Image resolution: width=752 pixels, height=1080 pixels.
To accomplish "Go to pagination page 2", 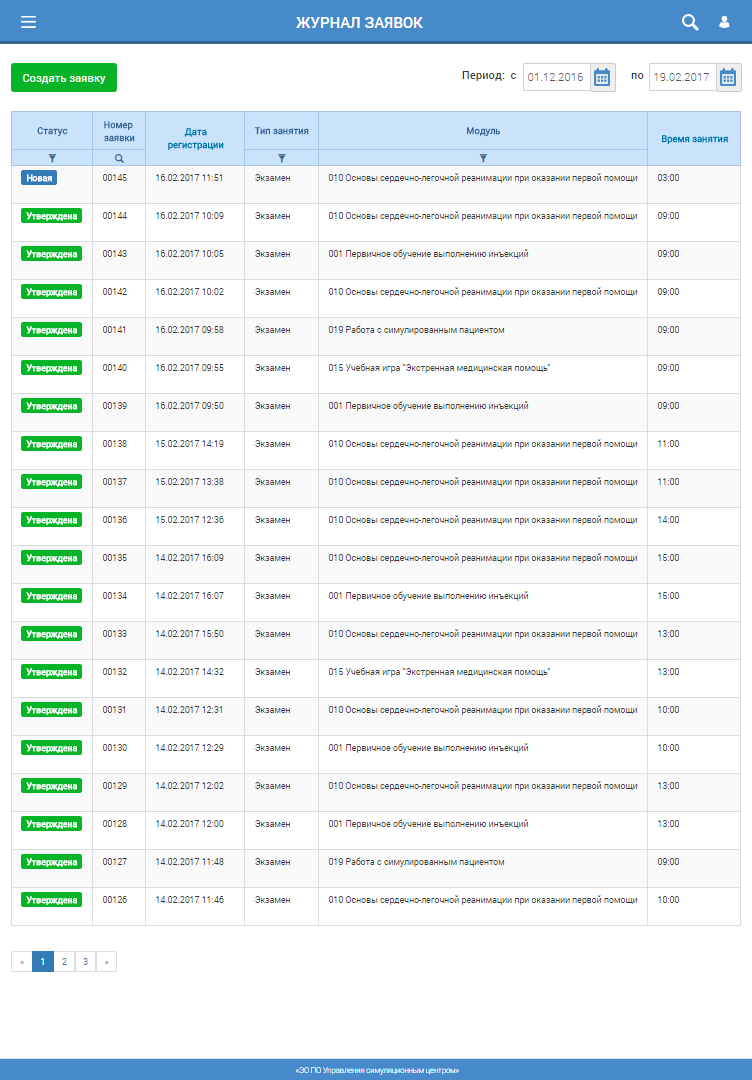I will (64, 962).
